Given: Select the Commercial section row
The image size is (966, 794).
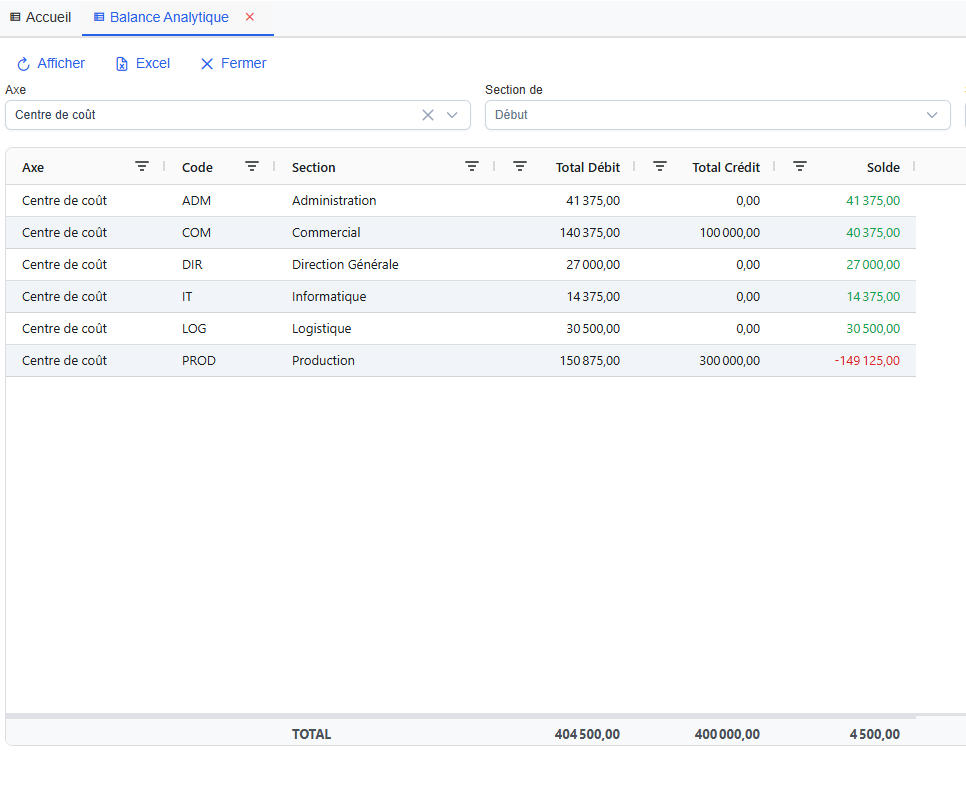Looking at the screenshot, I should (326, 233).
